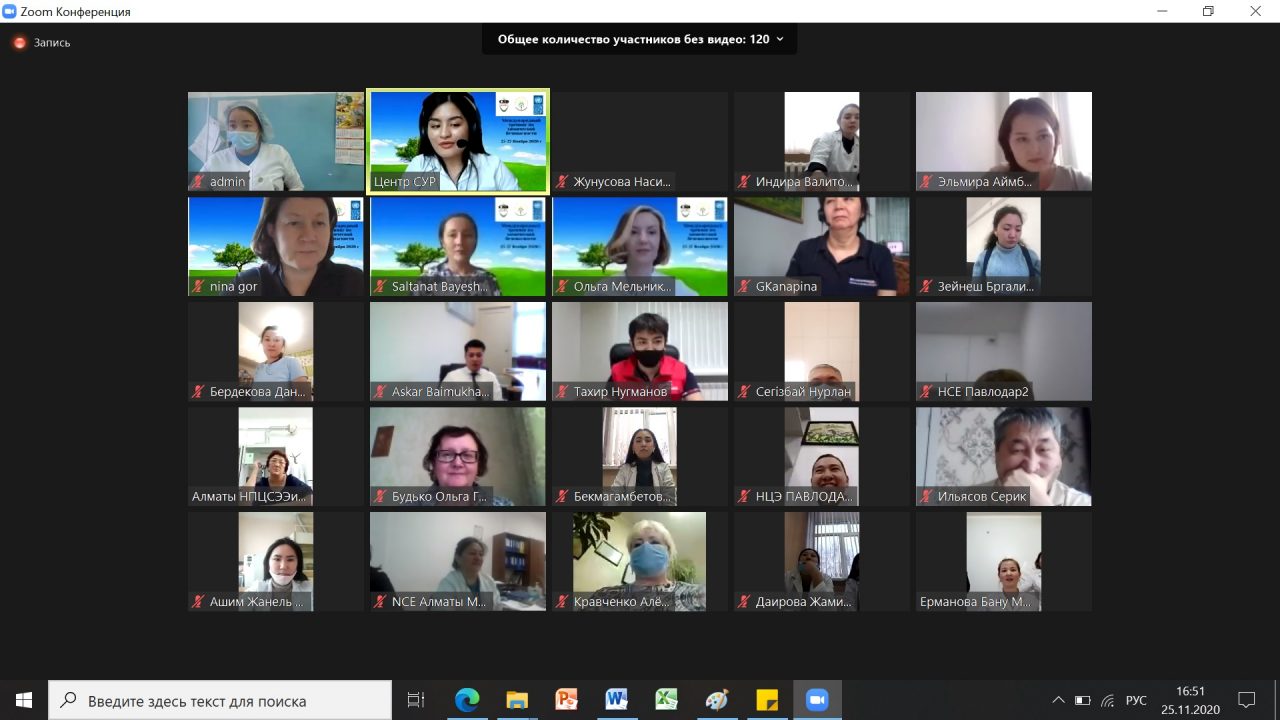Expand the hidden system tray icons
1280x720 pixels.
point(1058,700)
